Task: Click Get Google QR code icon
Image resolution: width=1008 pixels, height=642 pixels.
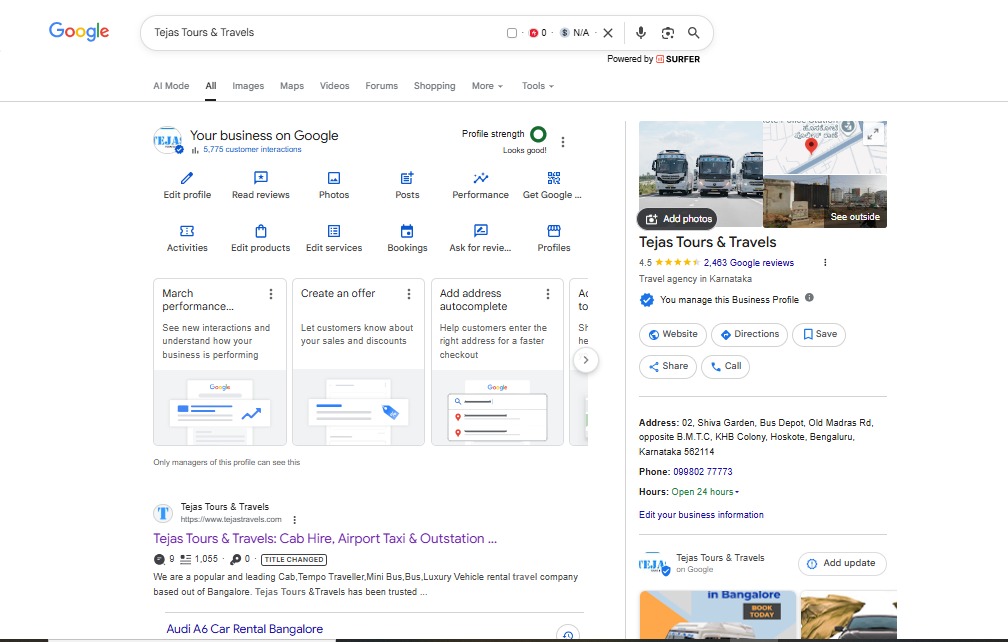Action: click(x=554, y=178)
